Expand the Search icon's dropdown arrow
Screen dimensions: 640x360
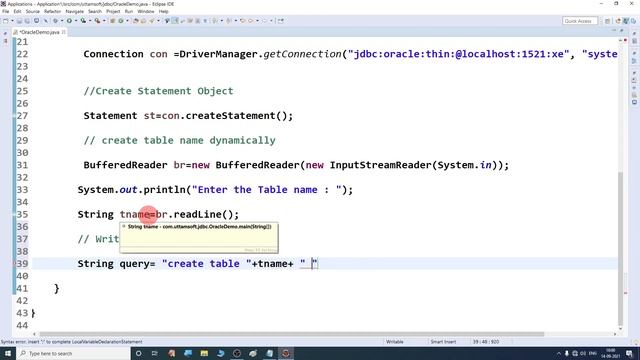pyautogui.click(x=158, y=21)
